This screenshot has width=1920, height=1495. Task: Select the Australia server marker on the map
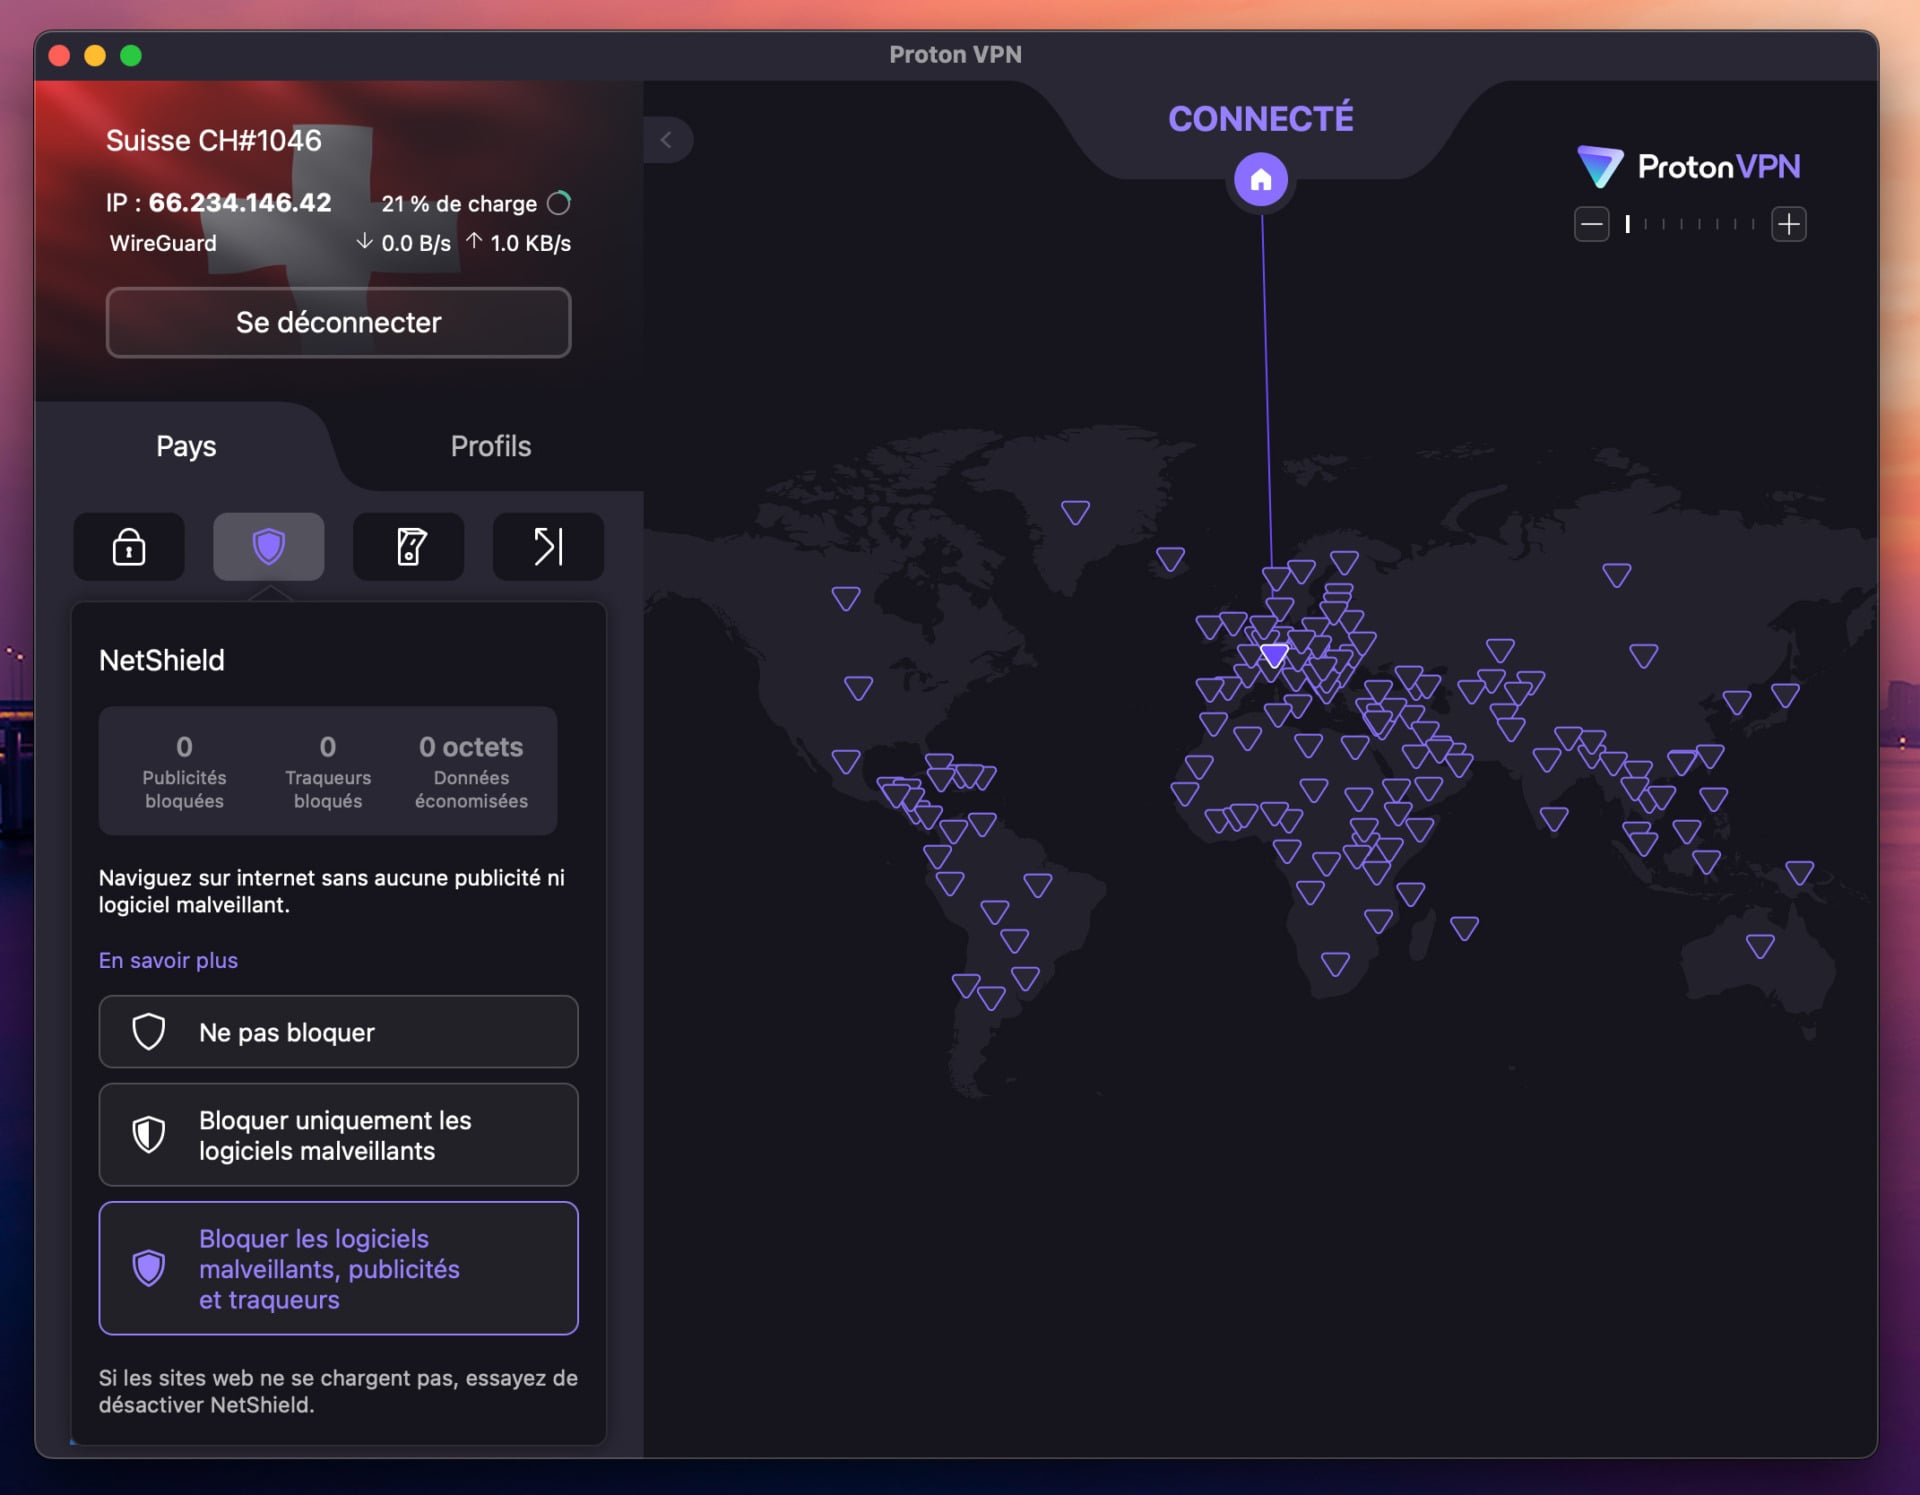click(x=1760, y=945)
